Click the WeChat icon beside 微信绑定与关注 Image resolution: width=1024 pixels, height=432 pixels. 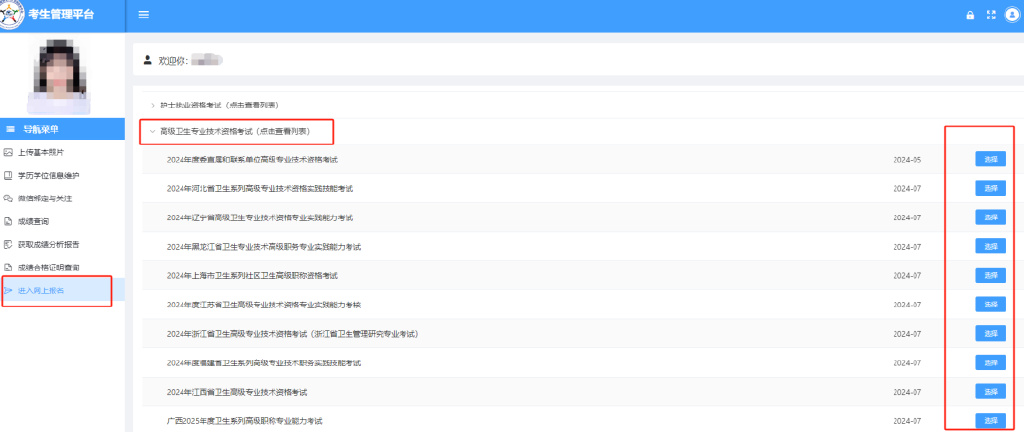(8, 198)
